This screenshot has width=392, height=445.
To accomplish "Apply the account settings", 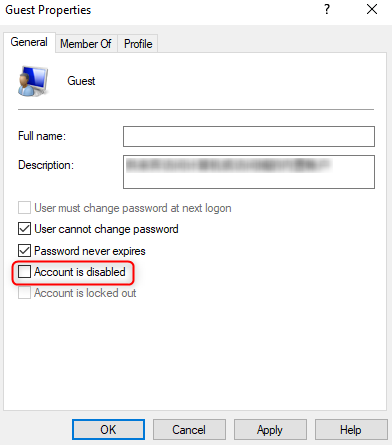I will pos(270,430).
